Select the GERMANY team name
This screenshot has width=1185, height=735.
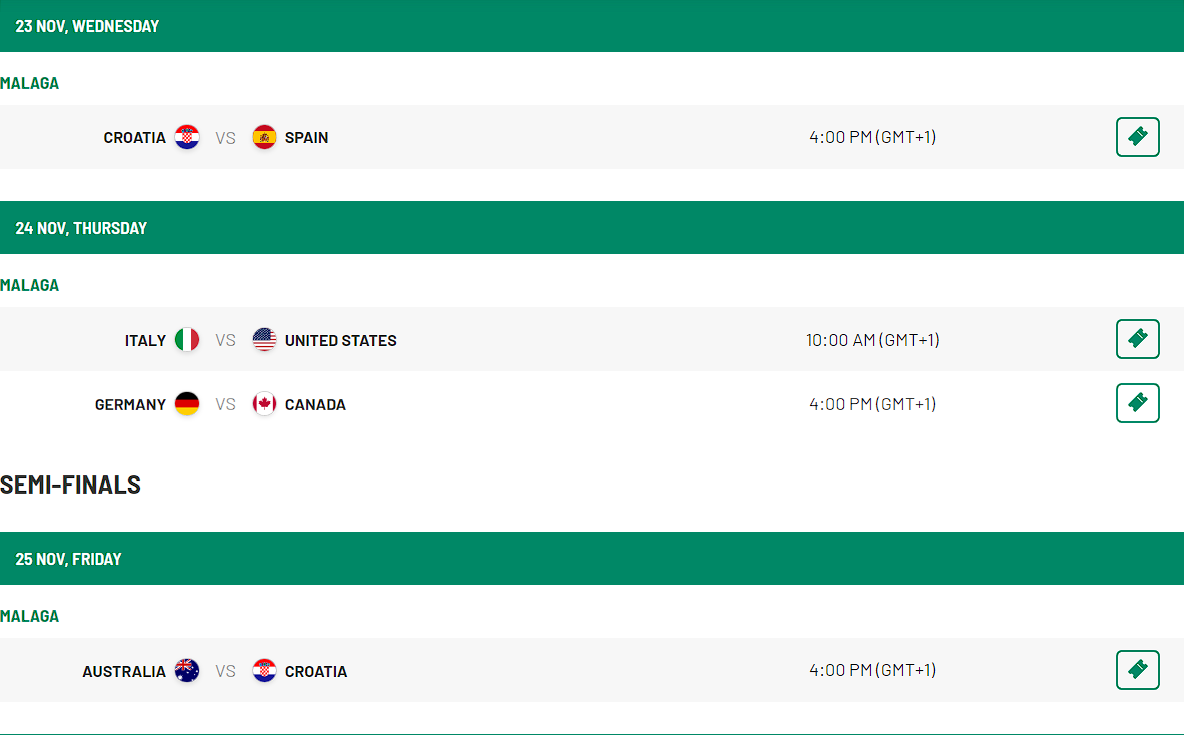point(130,405)
